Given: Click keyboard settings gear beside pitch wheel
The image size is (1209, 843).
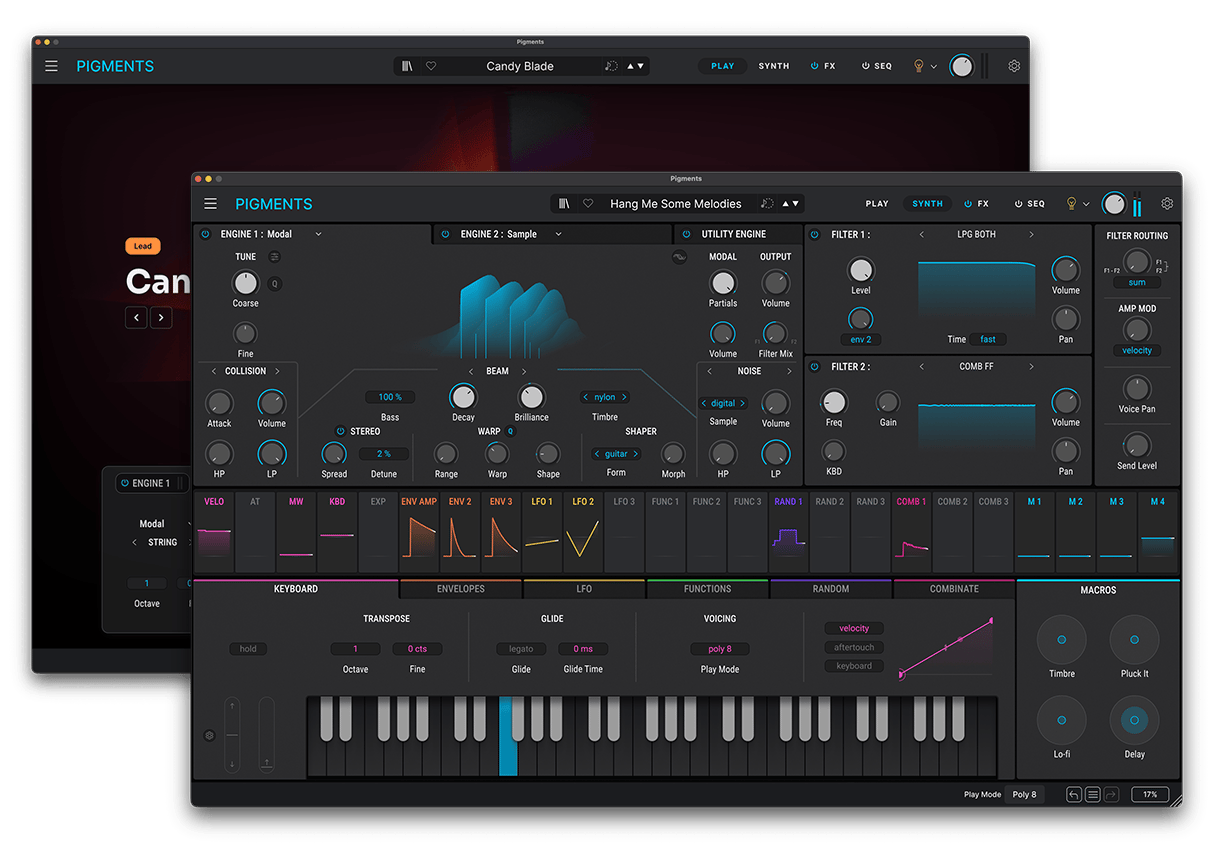Looking at the screenshot, I should [x=209, y=735].
